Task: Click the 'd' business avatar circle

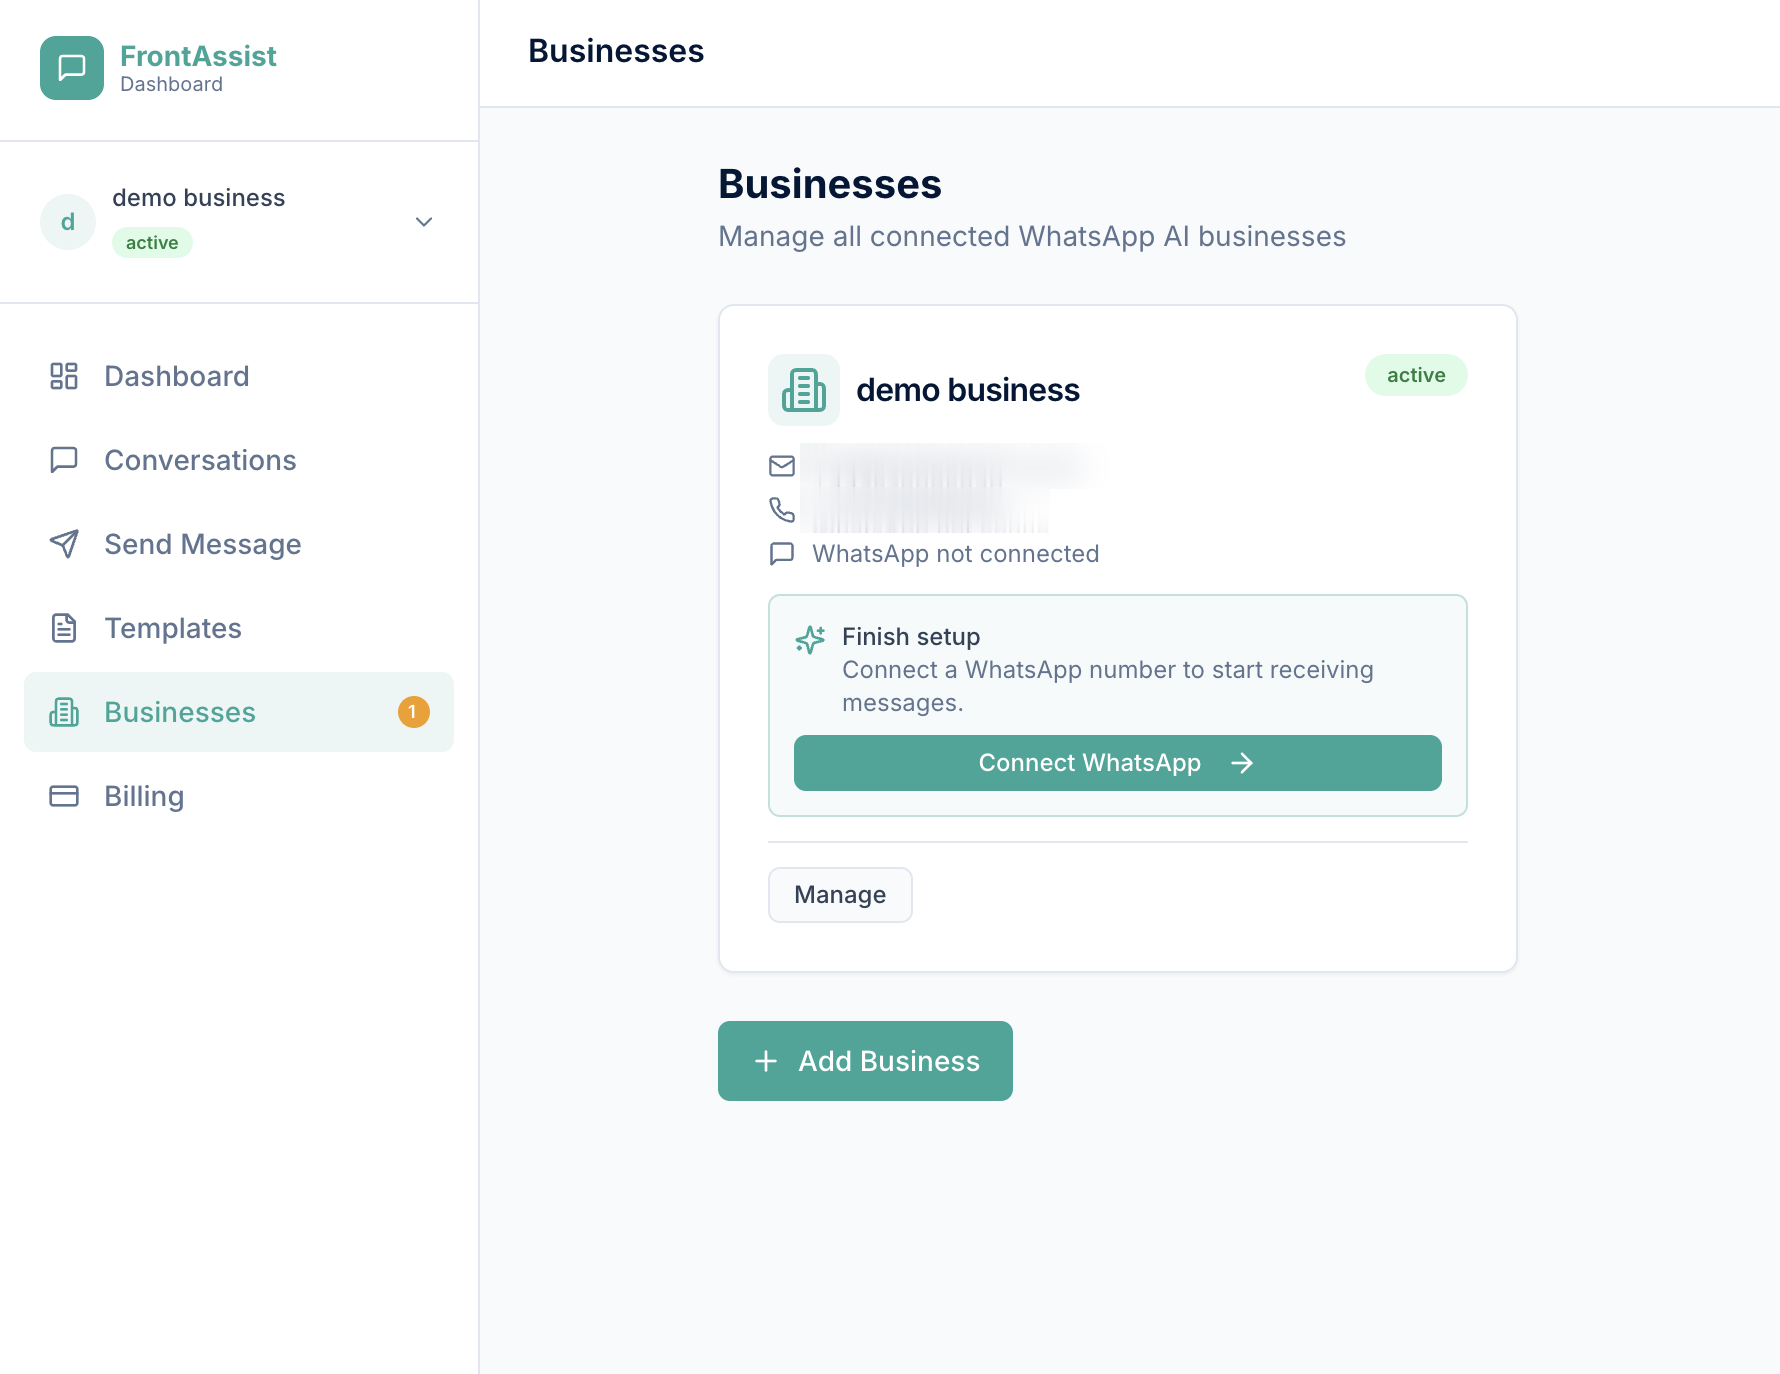Action: pos(68,222)
